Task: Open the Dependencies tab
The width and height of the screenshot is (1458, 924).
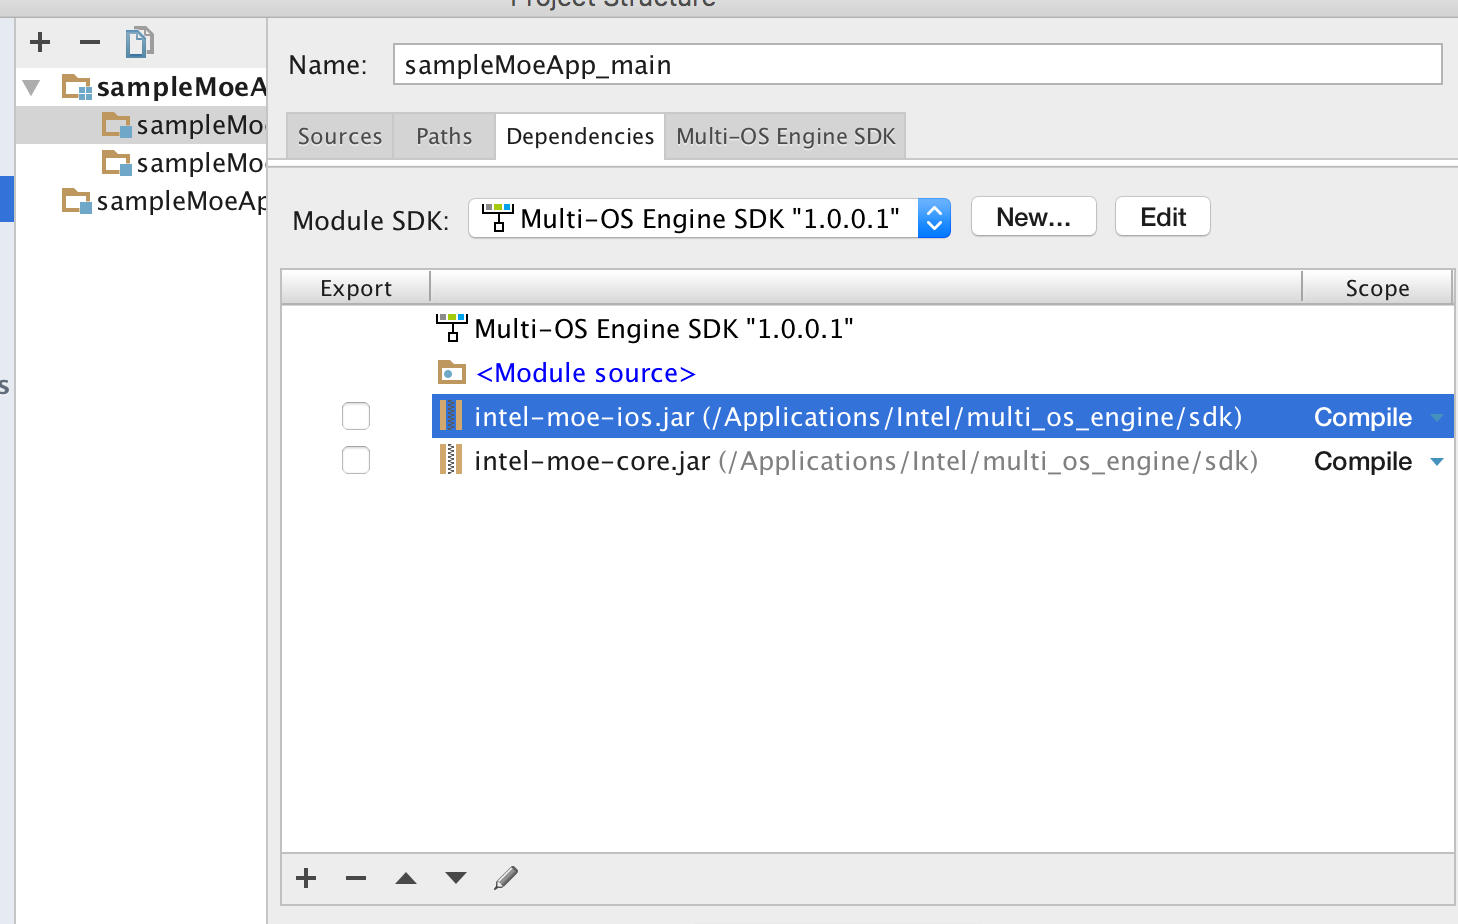Action: pos(580,136)
